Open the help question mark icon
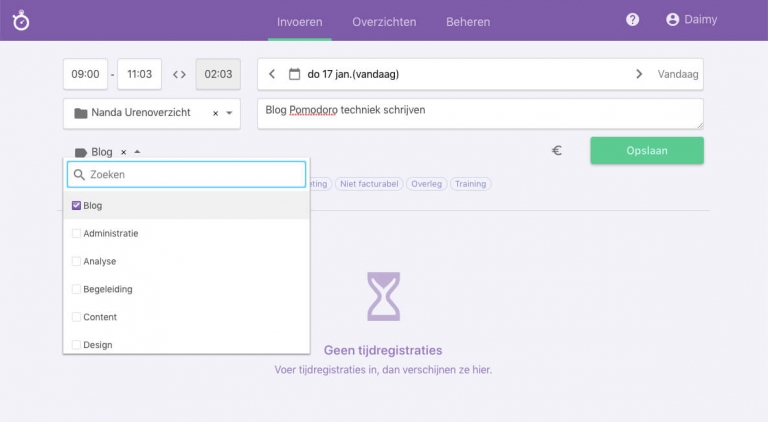The image size is (768, 422). pos(632,20)
